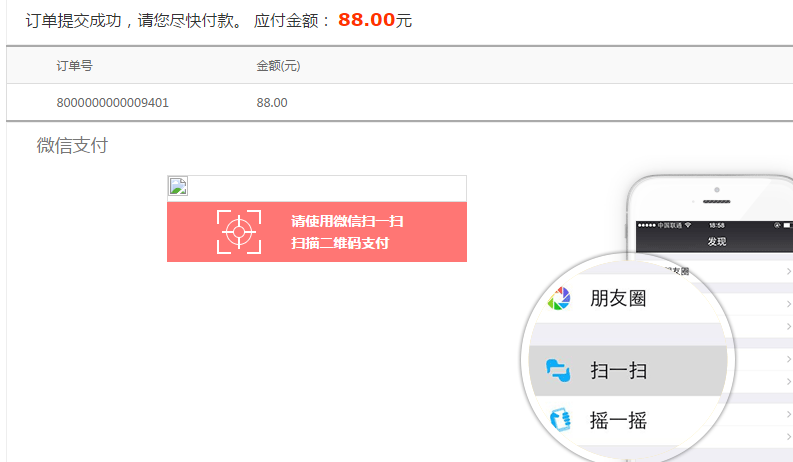
Task: Click the red 88.00 payable amount
Action: point(366,20)
